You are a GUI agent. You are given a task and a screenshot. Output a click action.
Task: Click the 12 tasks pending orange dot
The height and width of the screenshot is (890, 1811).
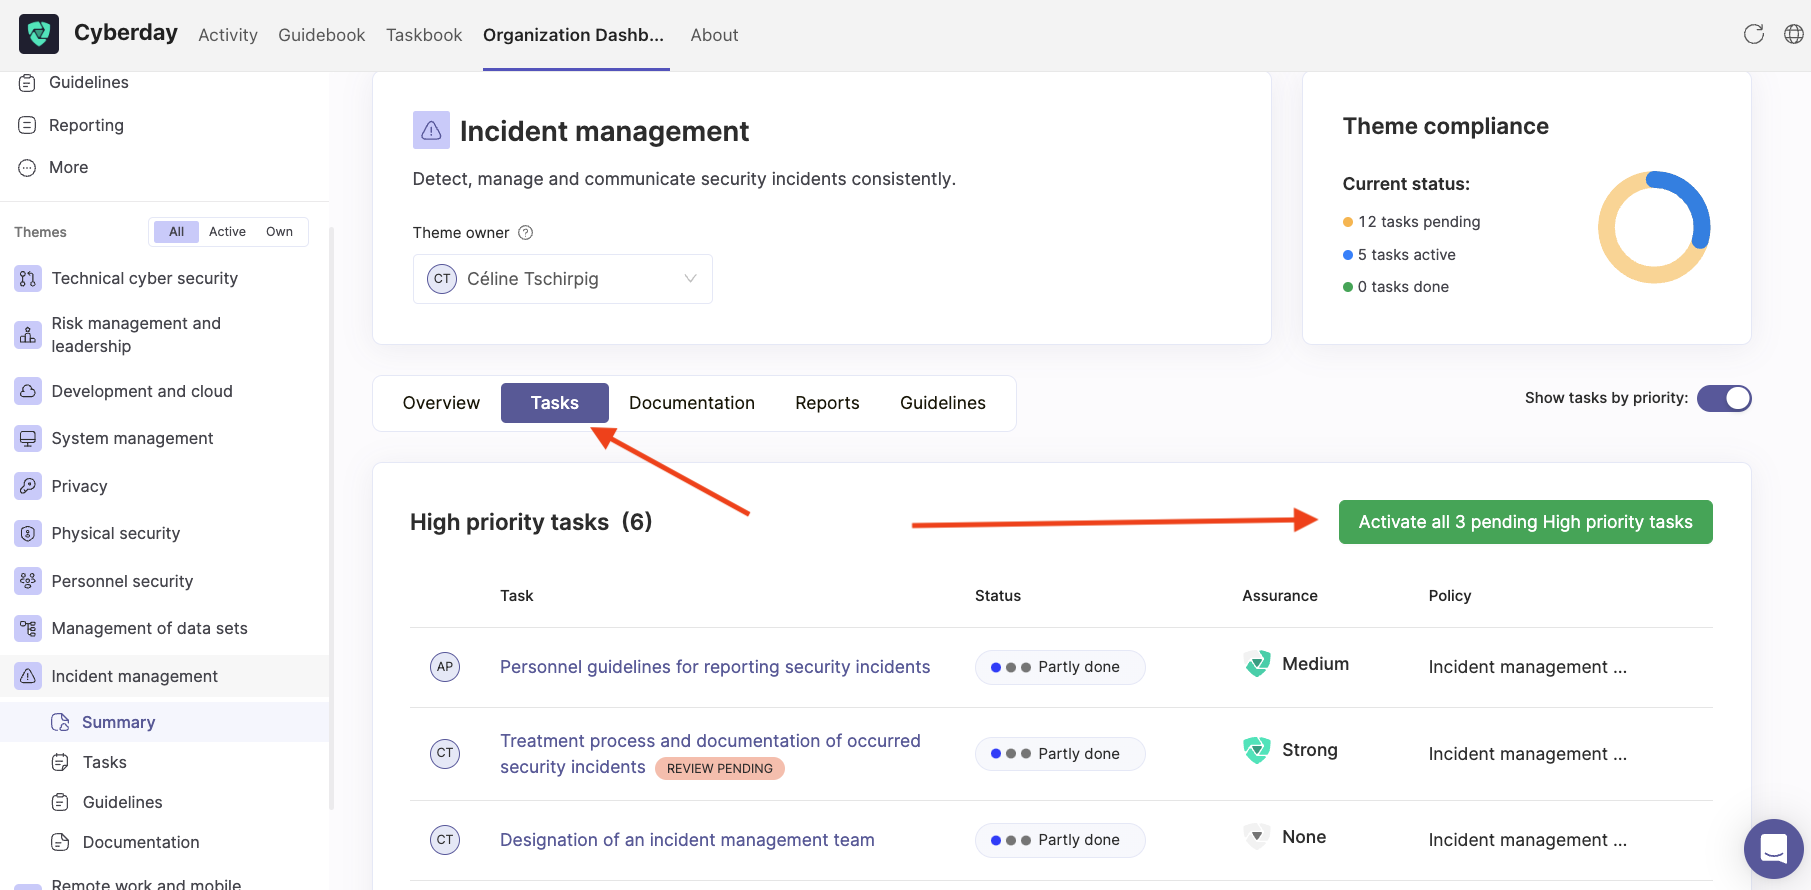1348,222
